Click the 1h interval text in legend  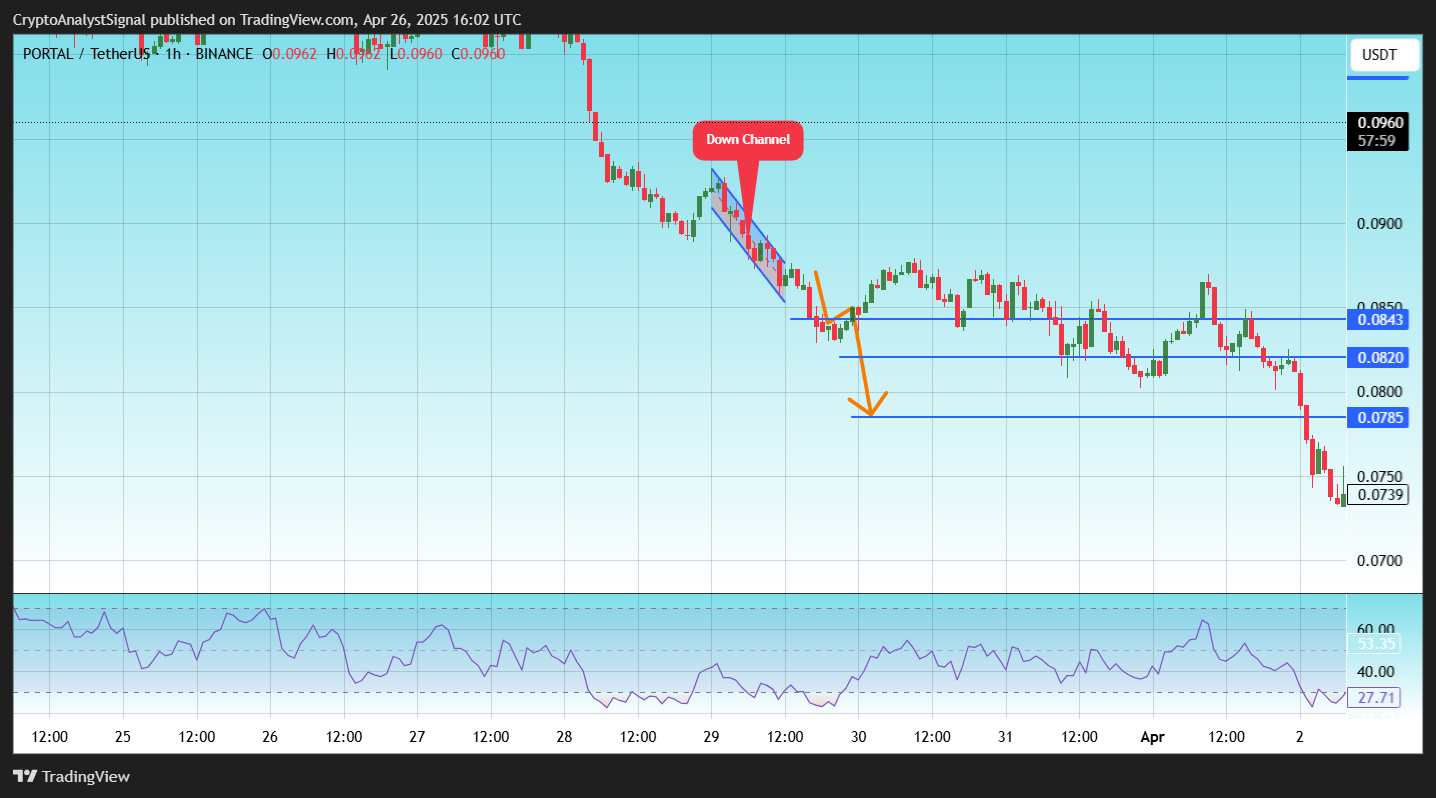(173, 54)
